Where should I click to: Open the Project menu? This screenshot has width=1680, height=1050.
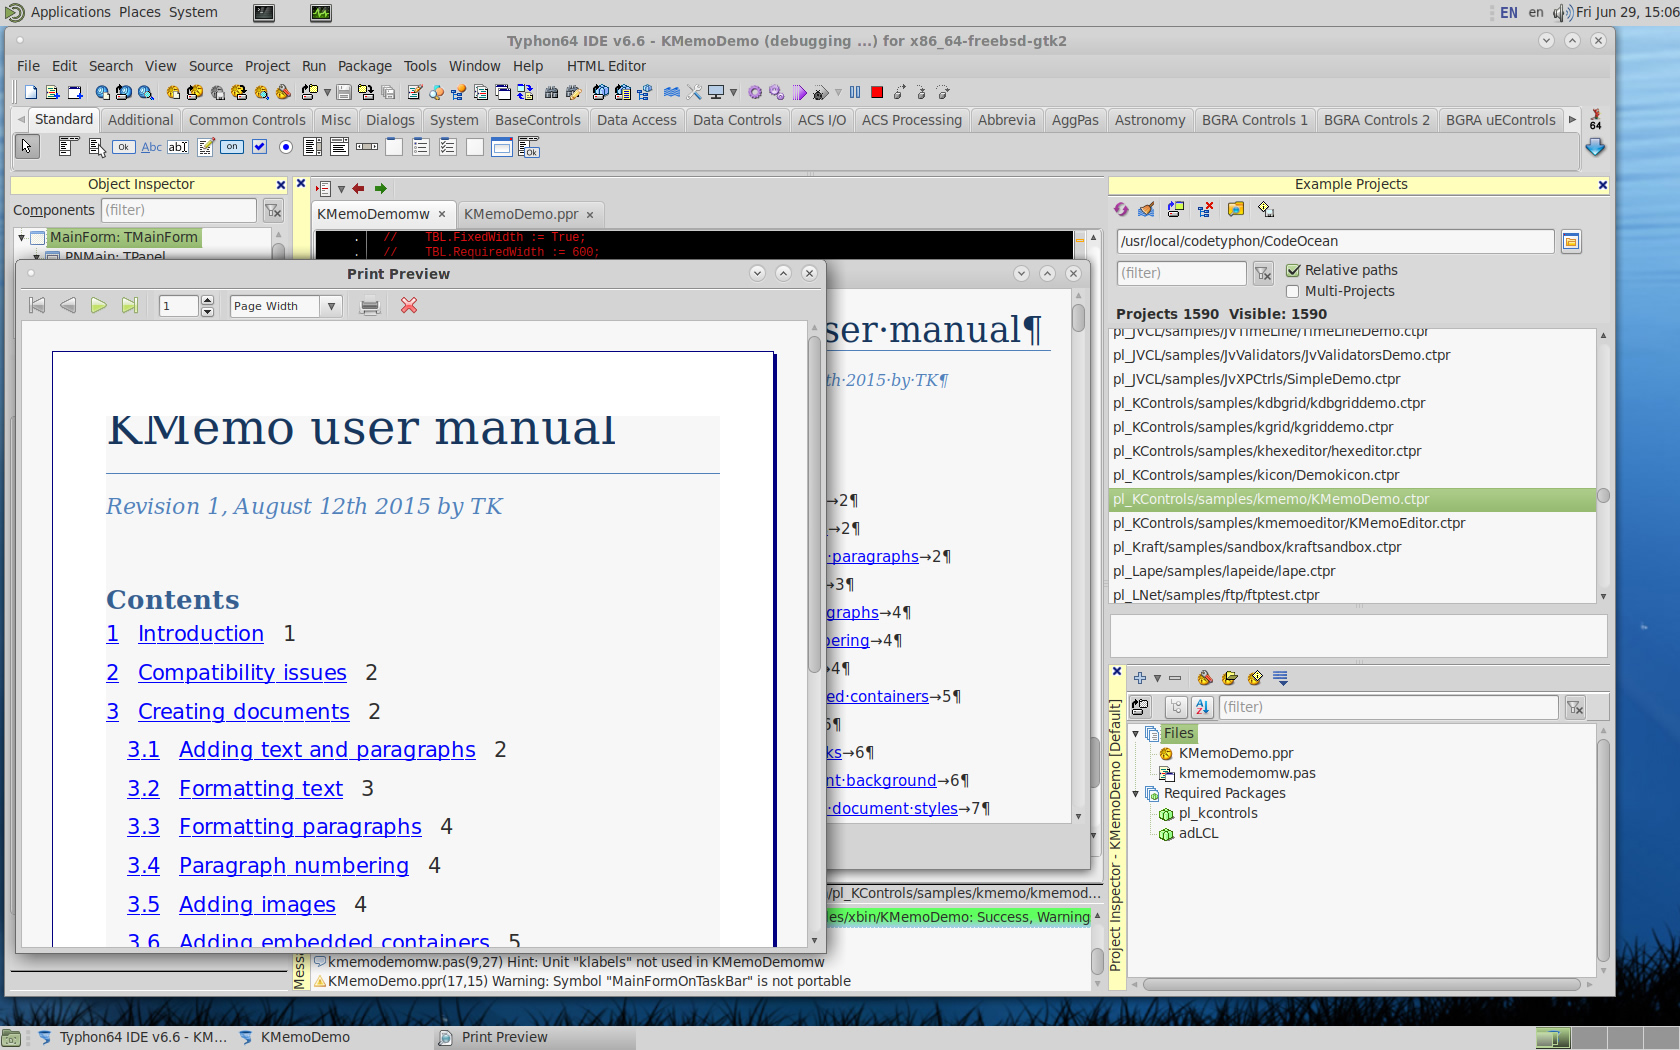point(267,66)
